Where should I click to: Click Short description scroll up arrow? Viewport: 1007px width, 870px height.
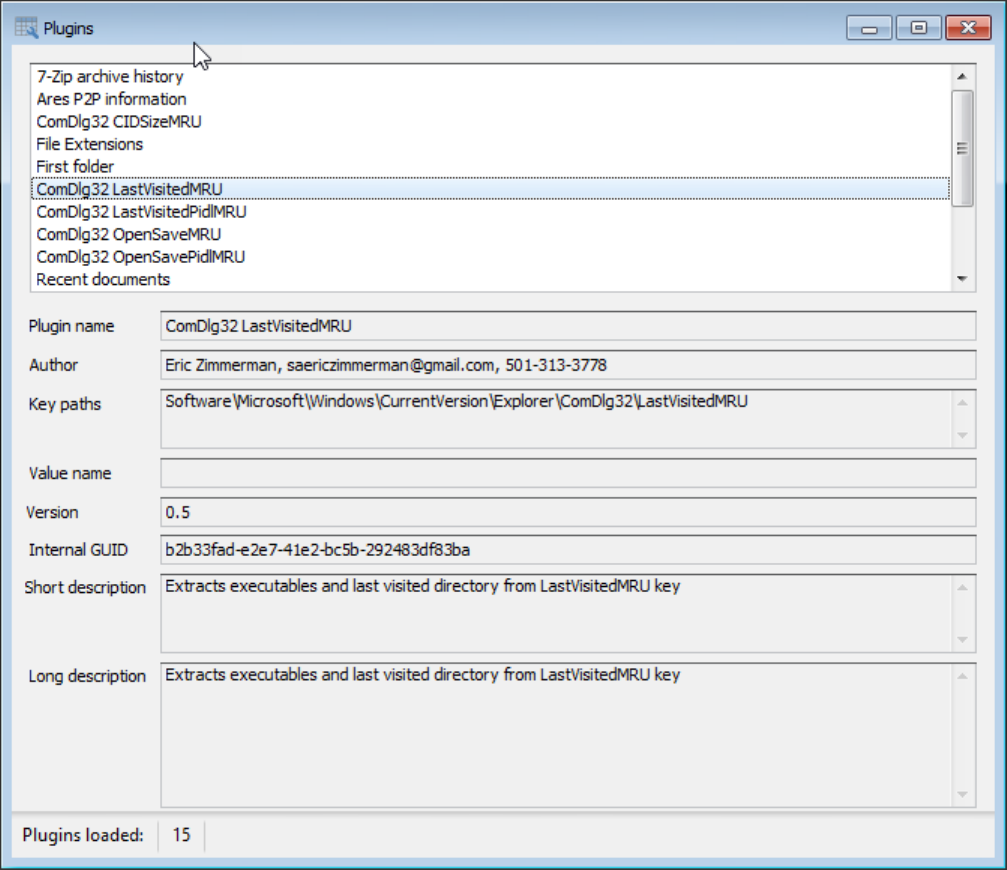coord(962,587)
